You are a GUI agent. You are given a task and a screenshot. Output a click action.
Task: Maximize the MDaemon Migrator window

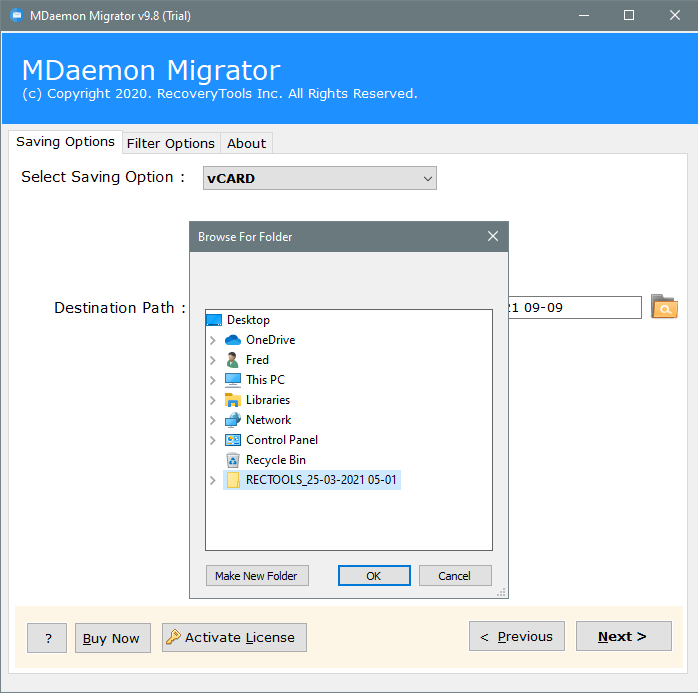click(x=629, y=16)
